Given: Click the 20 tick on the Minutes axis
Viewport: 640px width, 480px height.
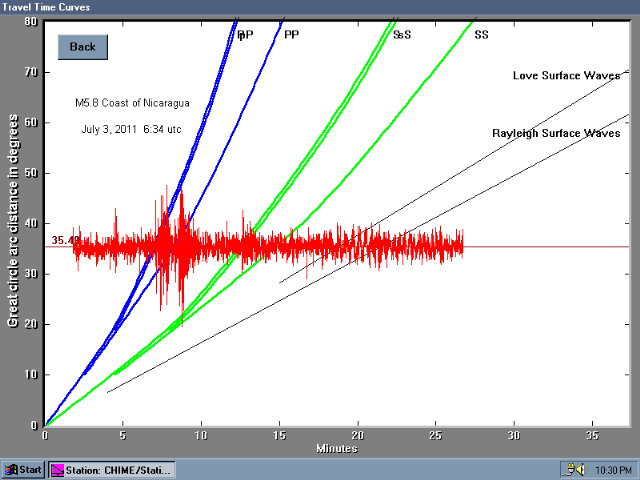Looking at the screenshot, I should 357,436.
